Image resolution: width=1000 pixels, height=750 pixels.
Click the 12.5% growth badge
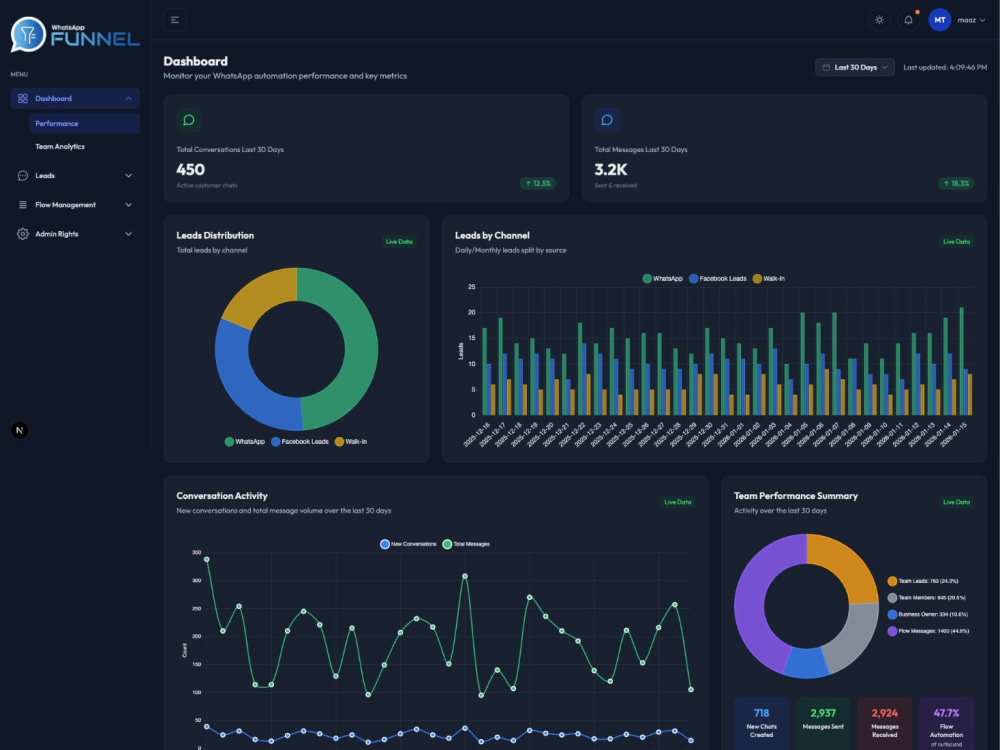(x=538, y=184)
